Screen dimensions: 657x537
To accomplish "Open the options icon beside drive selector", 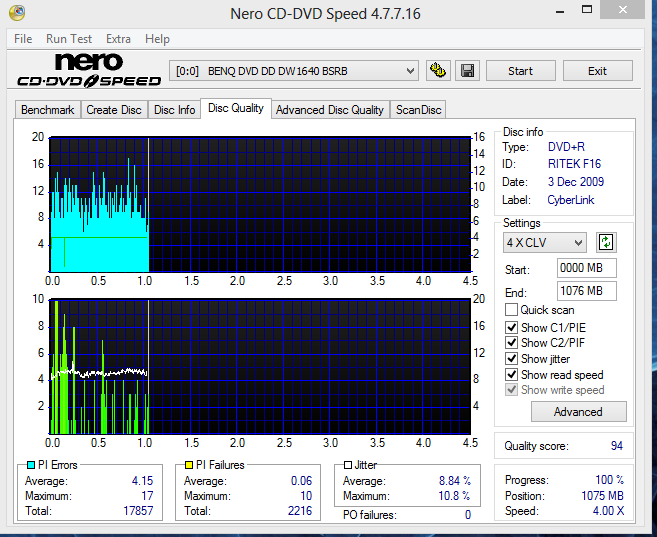I will (438, 71).
